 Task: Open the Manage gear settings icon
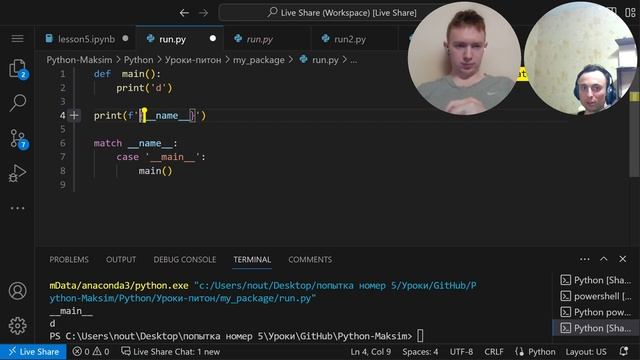click(x=18, y=325)
